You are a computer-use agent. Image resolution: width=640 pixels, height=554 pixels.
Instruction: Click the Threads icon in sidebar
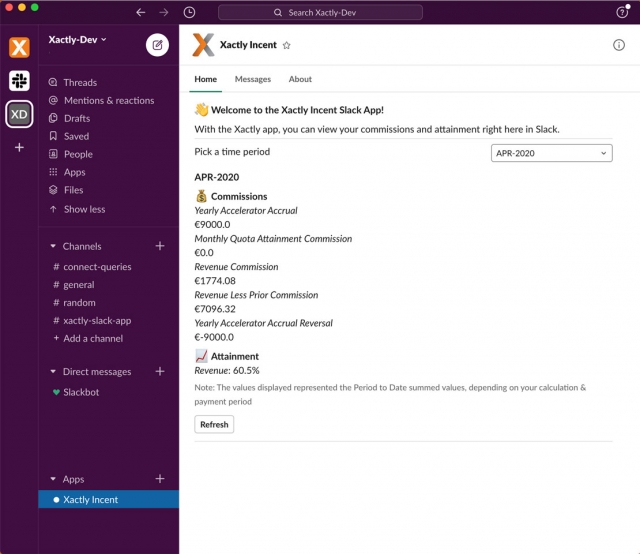(x=53, y=82)
